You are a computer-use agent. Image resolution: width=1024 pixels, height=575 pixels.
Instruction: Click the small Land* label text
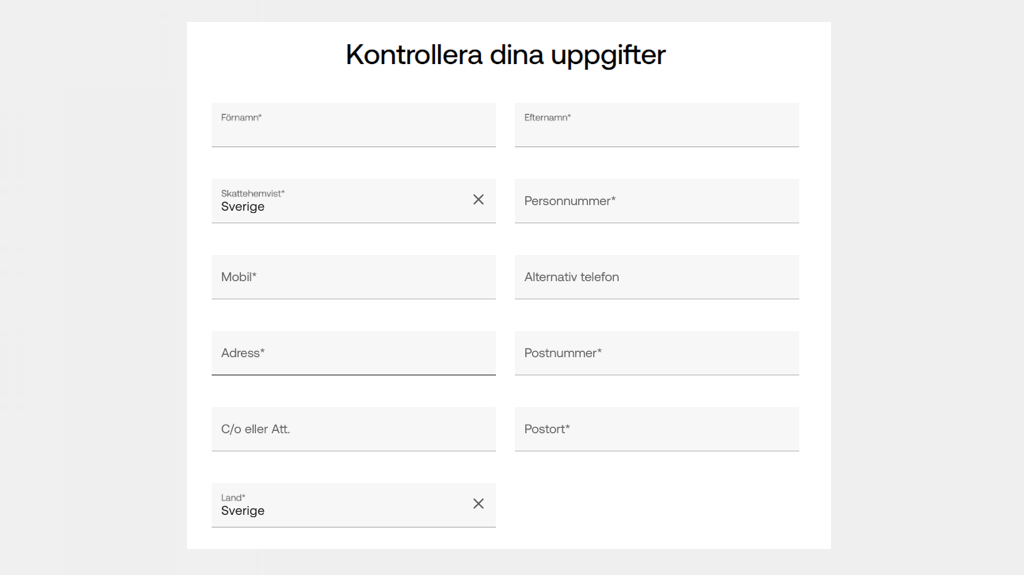[233, 497]
